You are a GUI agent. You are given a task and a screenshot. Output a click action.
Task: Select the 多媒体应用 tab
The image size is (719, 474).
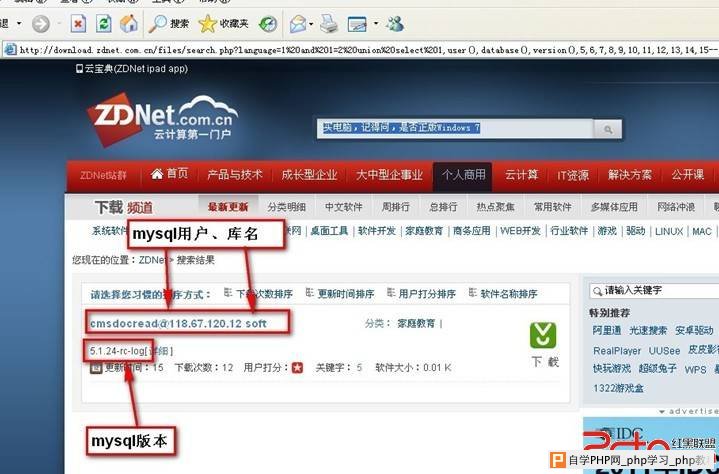[614, 207]
